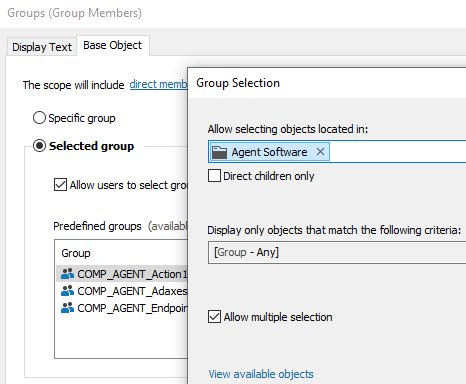Choose the Specific group radio button
This screenshot has height=384, width=466.
point(39,118)
